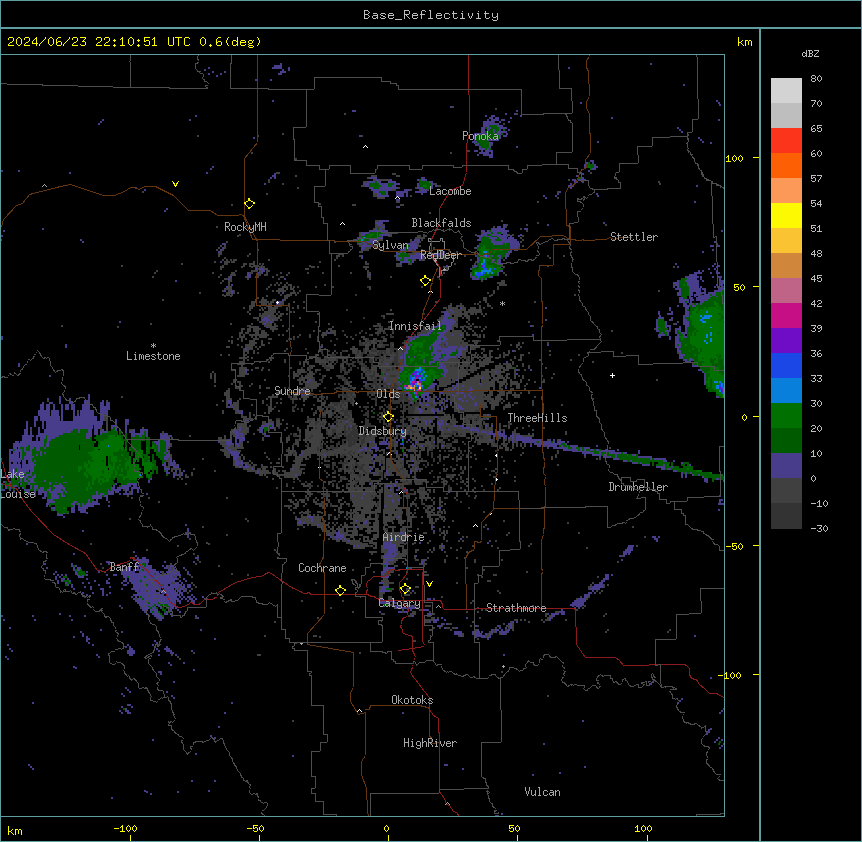The height and width of the screenshot is (842, 862).
Task: Click the Cochrane label
Action: (322, 568)
